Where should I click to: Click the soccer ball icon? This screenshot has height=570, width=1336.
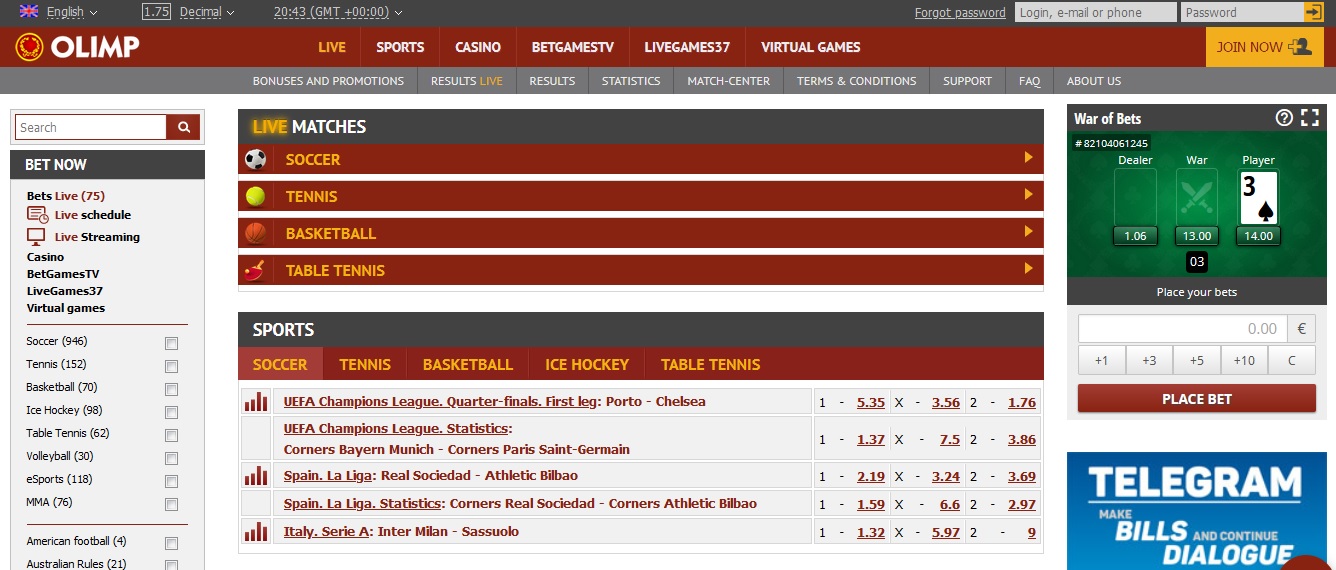(x=256, y=159)
